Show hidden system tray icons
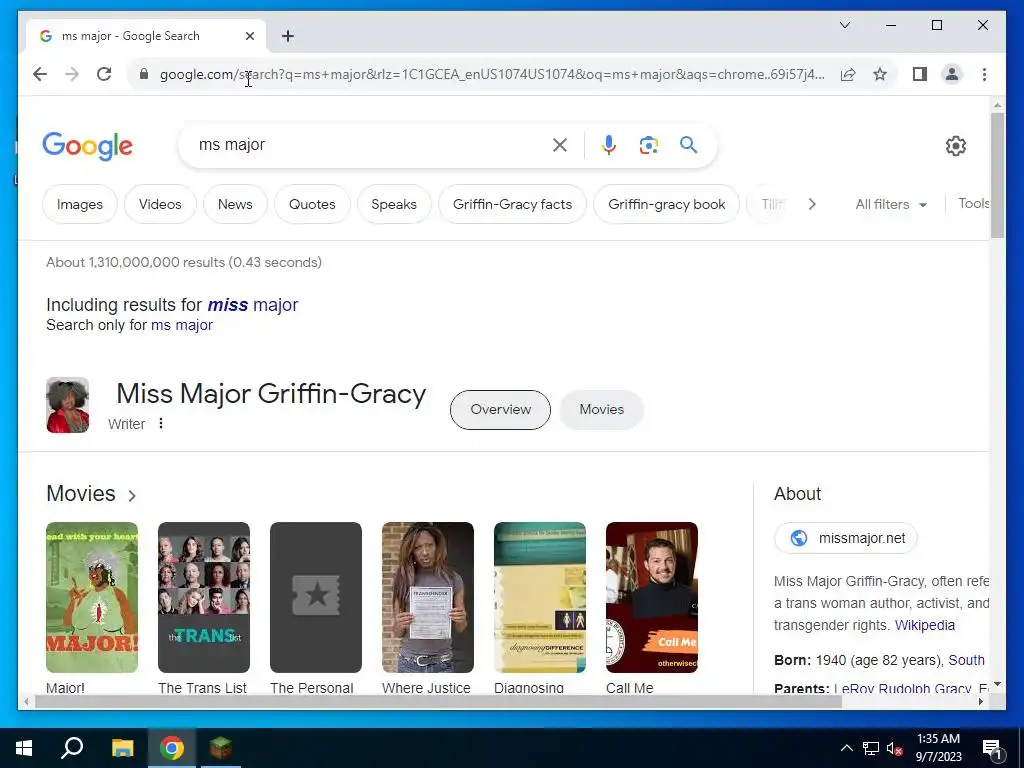Image resolution: width=1024 pixels, height=768 pixels. (846, 748)
